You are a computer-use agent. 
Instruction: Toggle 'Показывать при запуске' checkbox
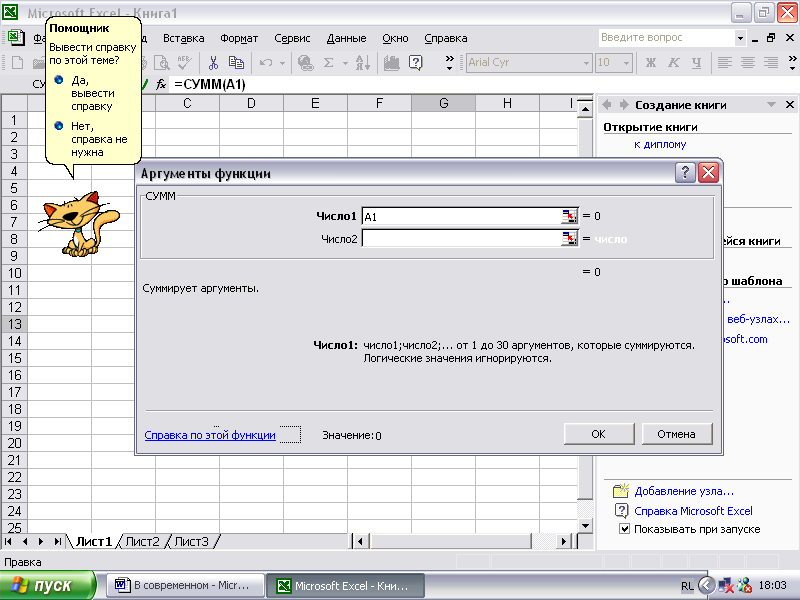coord(624,529)
